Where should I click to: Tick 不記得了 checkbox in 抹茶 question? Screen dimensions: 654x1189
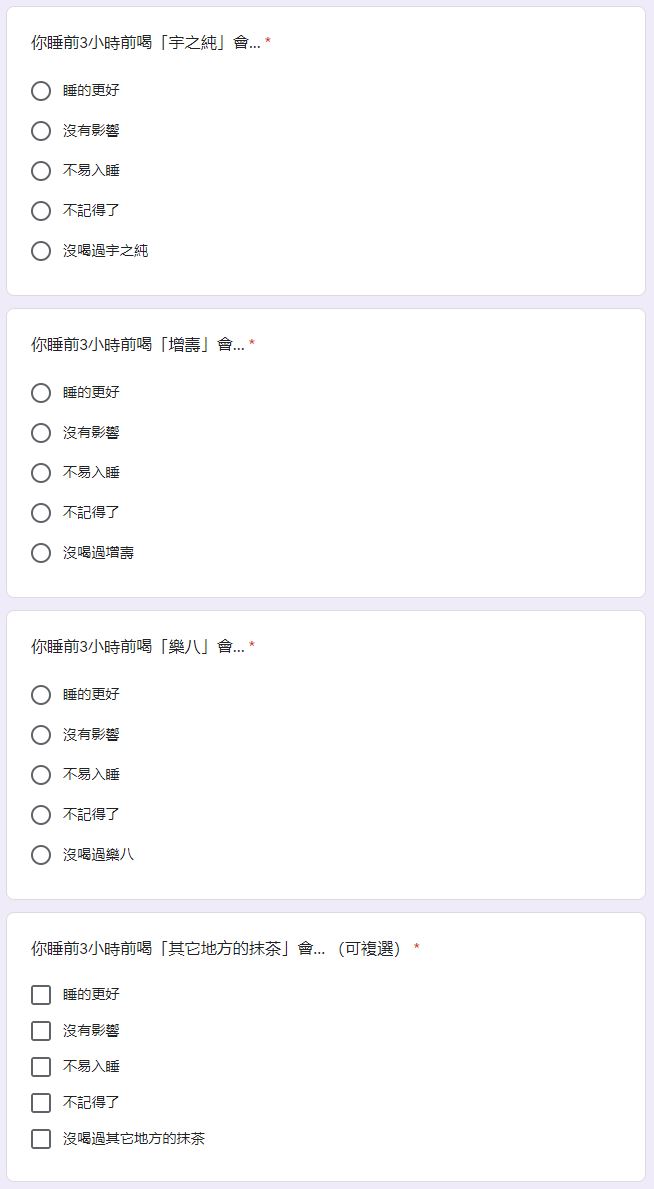41,1103
